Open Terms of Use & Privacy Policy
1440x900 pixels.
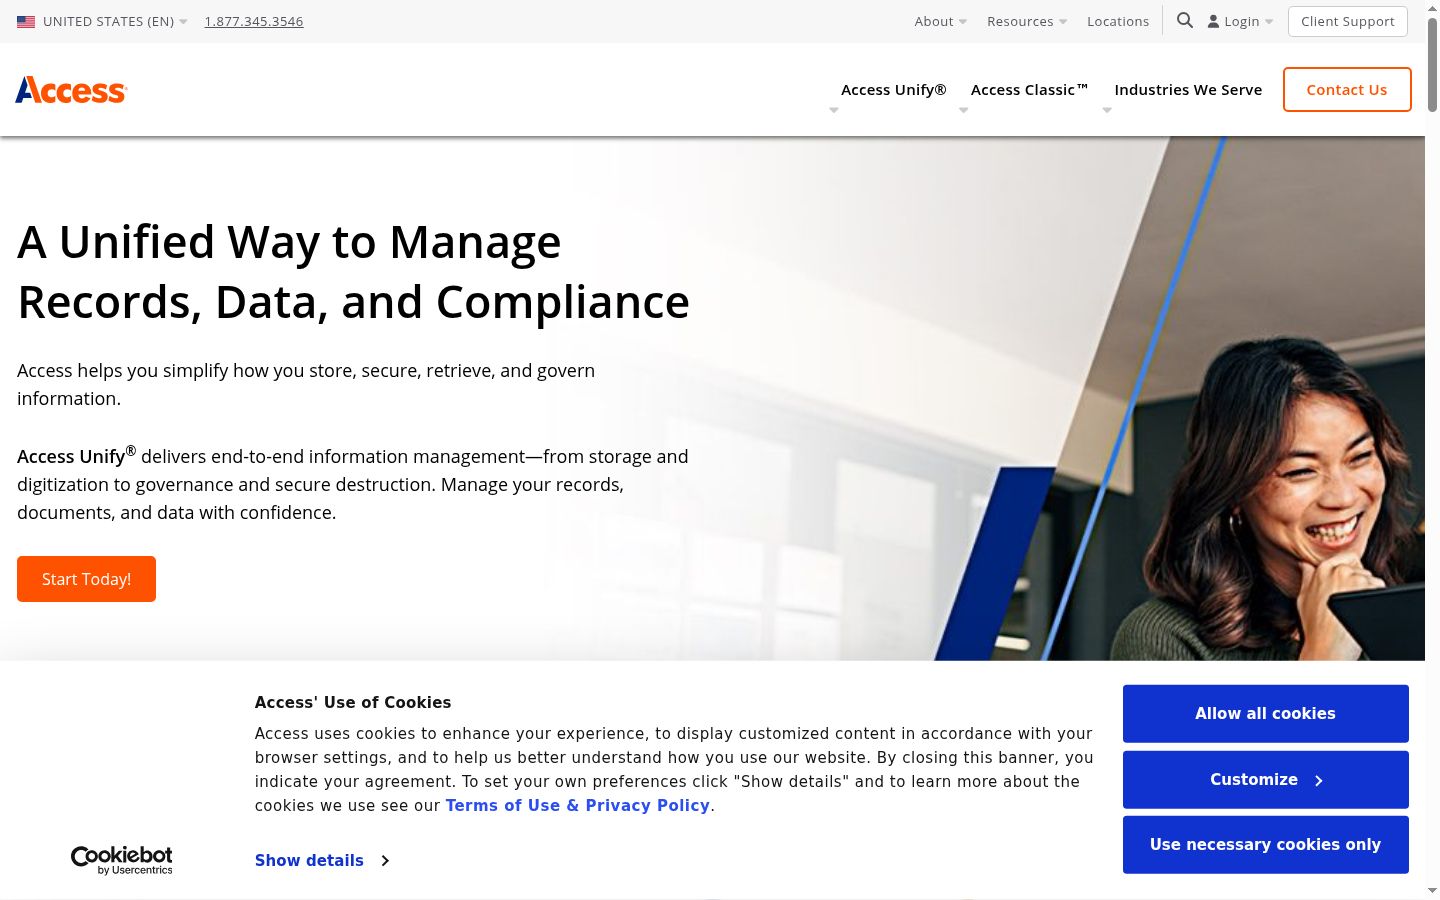click(578, 806)
